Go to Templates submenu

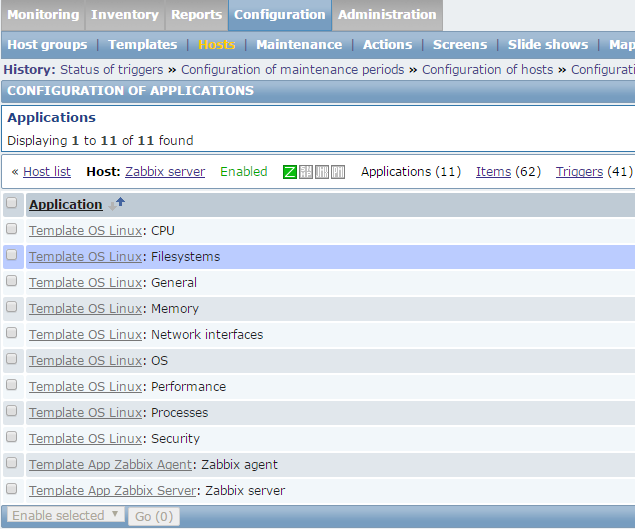[143, 45]
